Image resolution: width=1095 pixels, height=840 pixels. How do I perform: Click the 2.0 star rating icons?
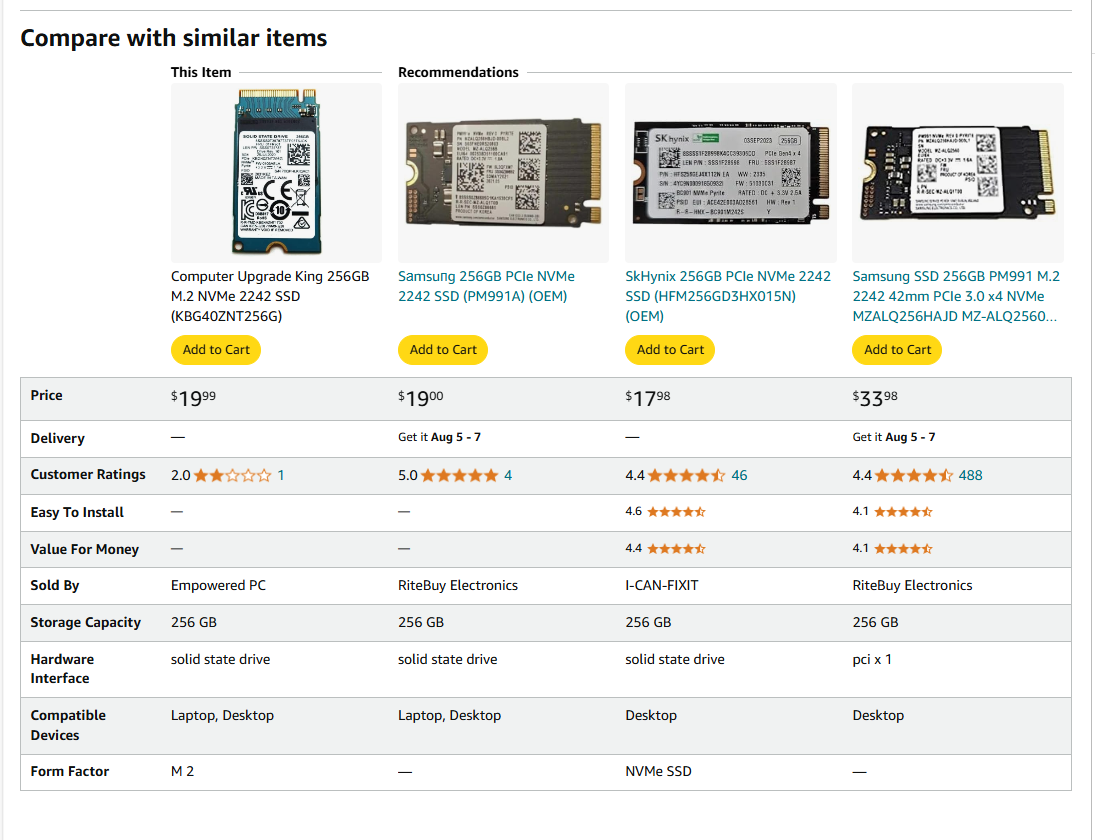233,476
